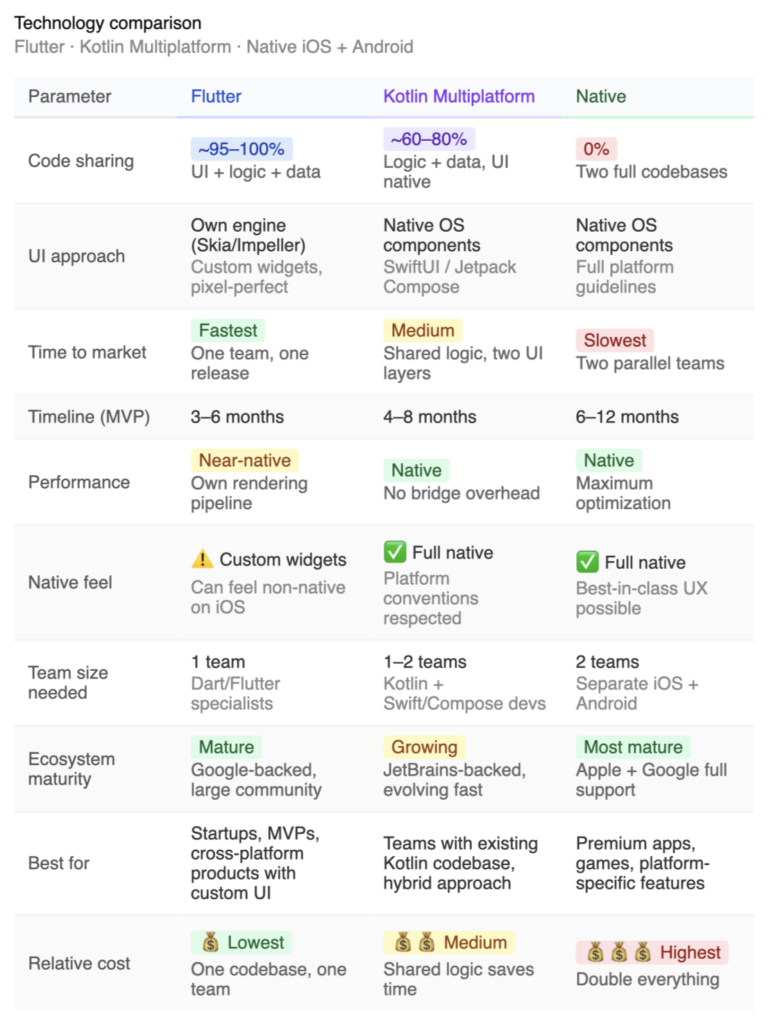Click the blue ~95–100% code sharing badge
This screenshot has height=1024, width=769.
(x=241, y=149)
